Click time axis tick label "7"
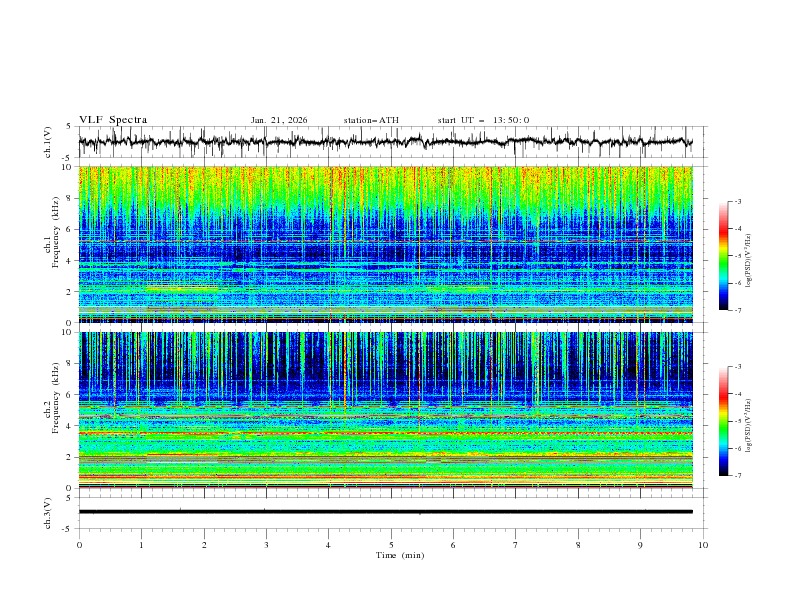 [516, 545]
